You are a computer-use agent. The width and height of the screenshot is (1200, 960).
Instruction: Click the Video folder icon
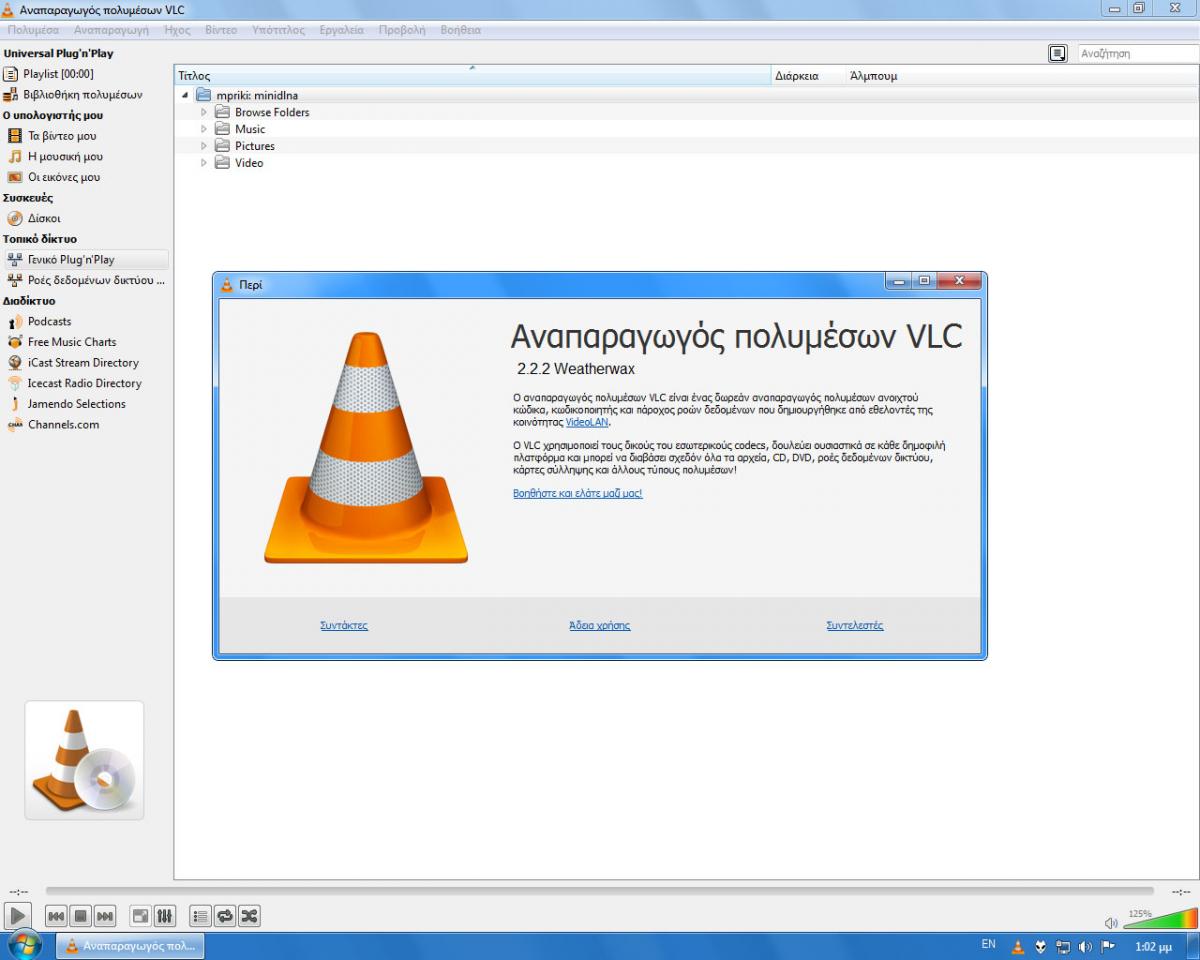222,163
